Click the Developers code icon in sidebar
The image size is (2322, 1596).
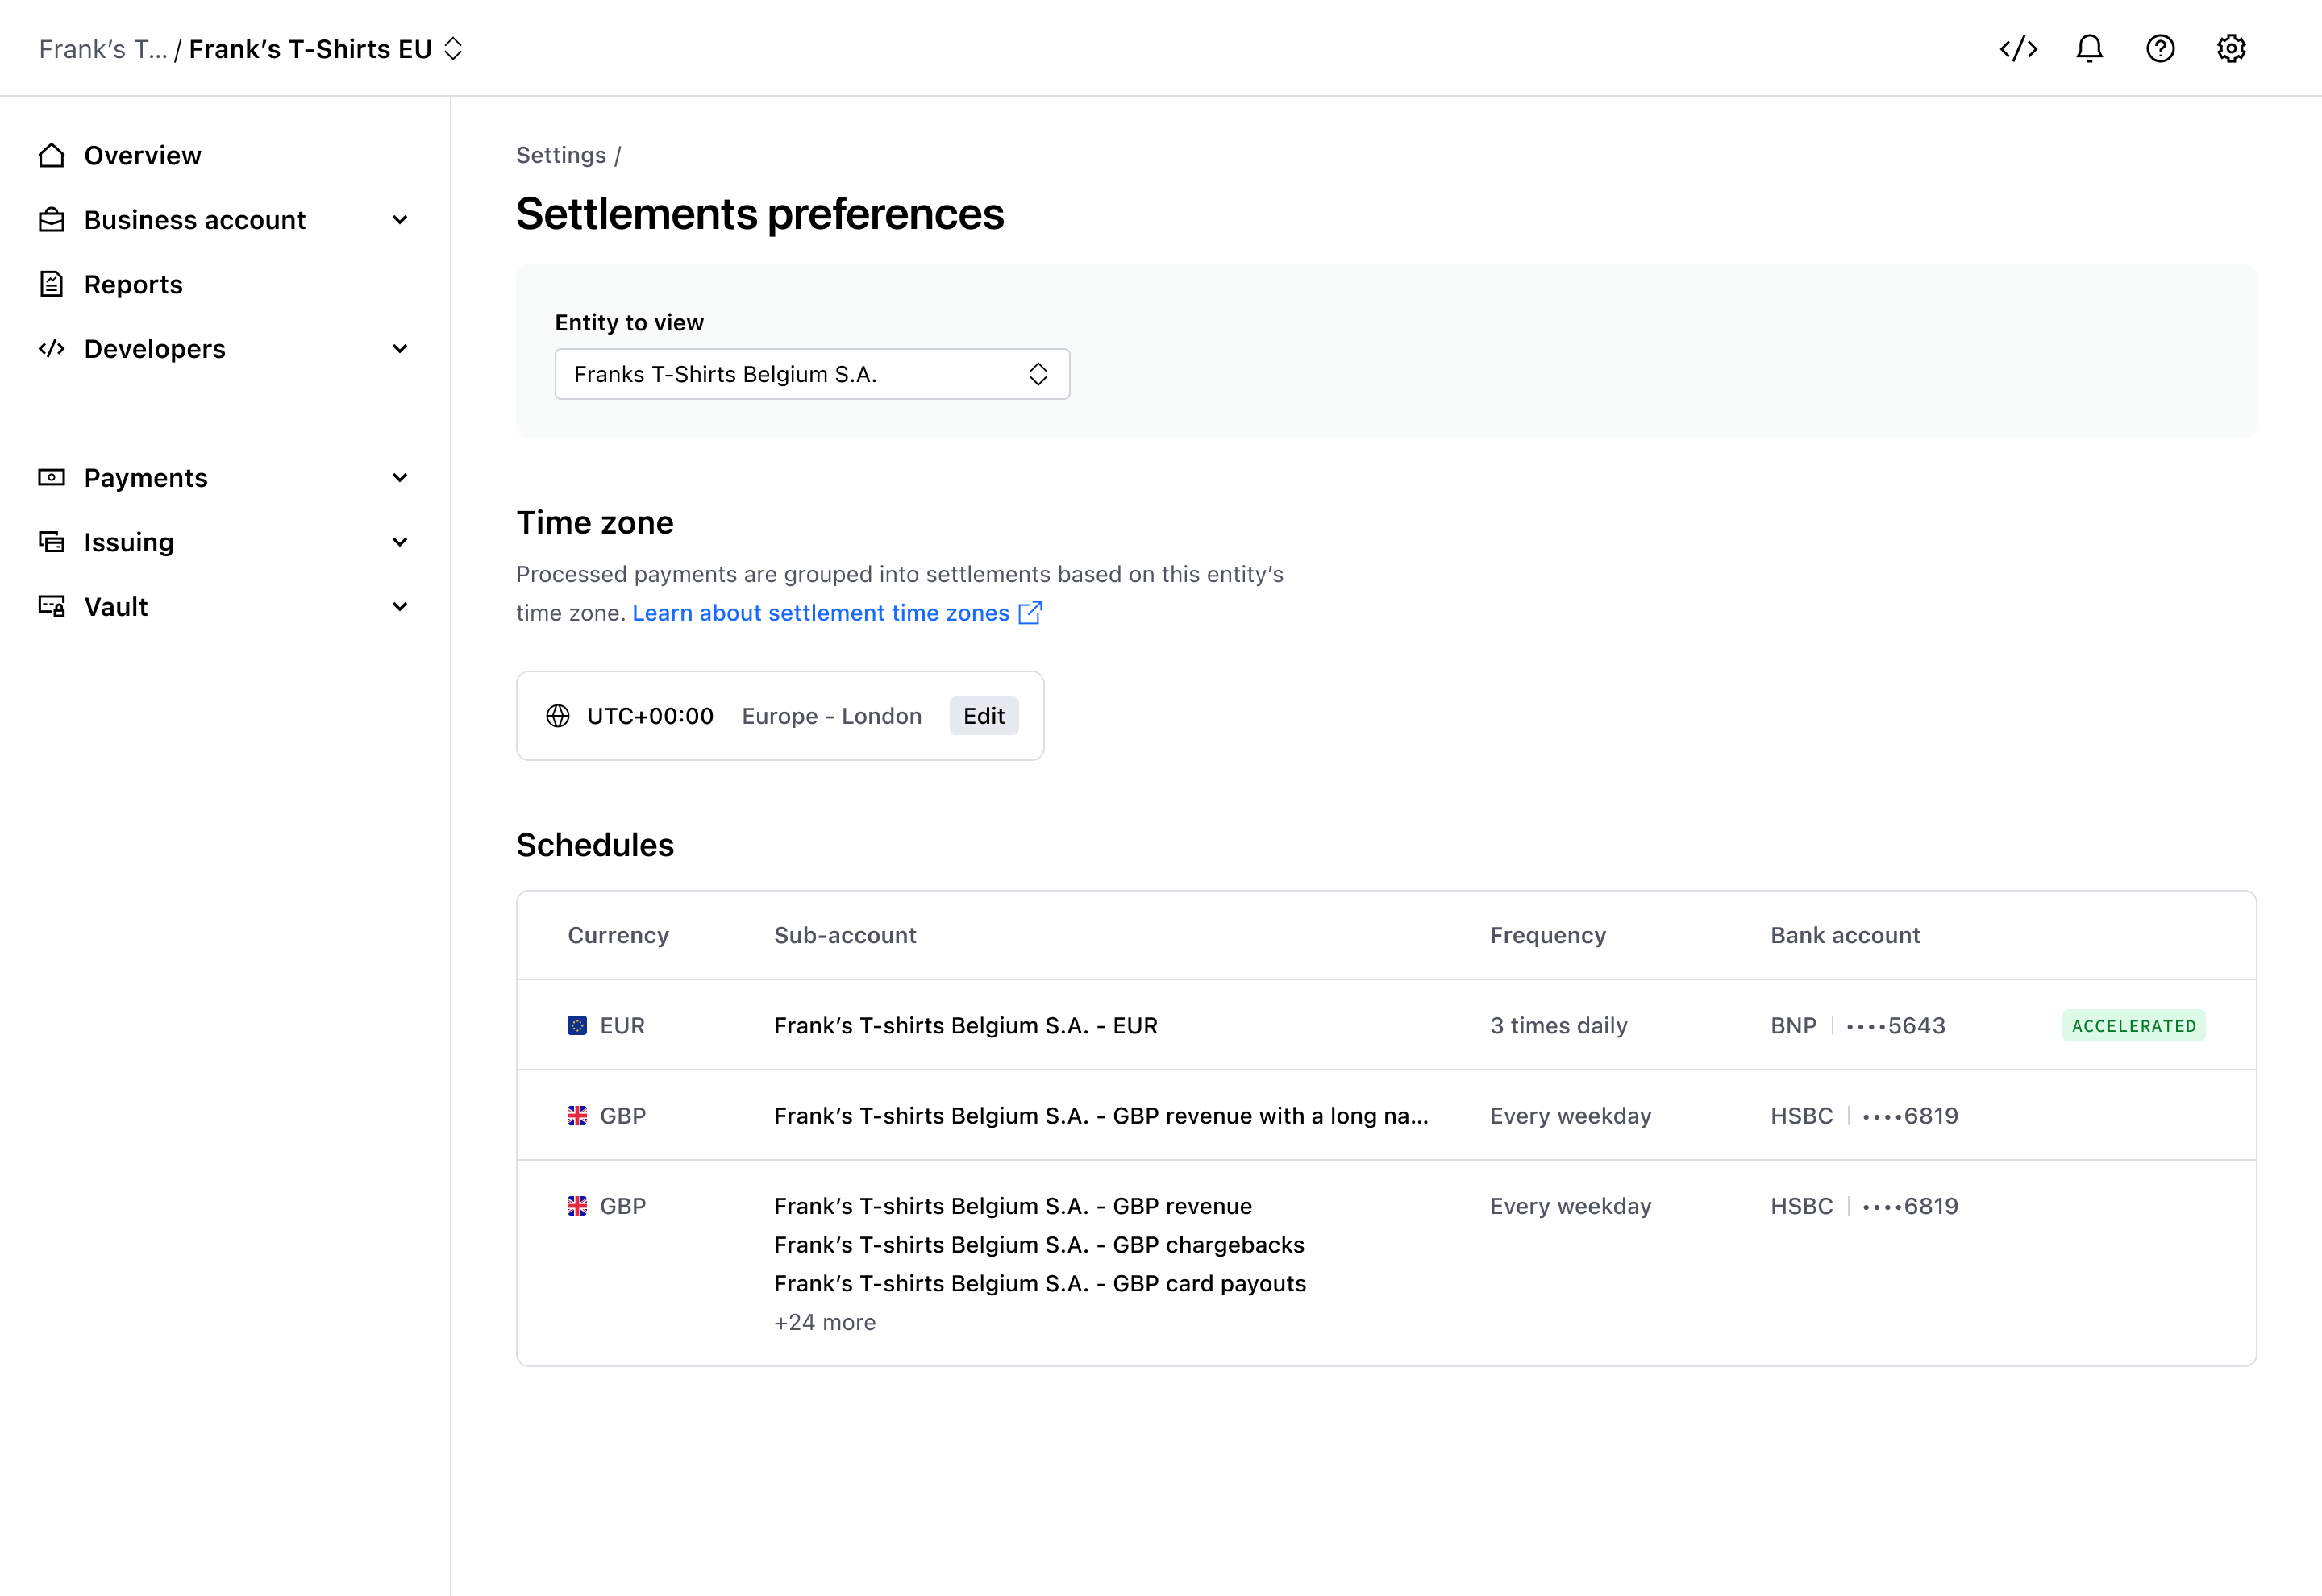tap(52, 349)
